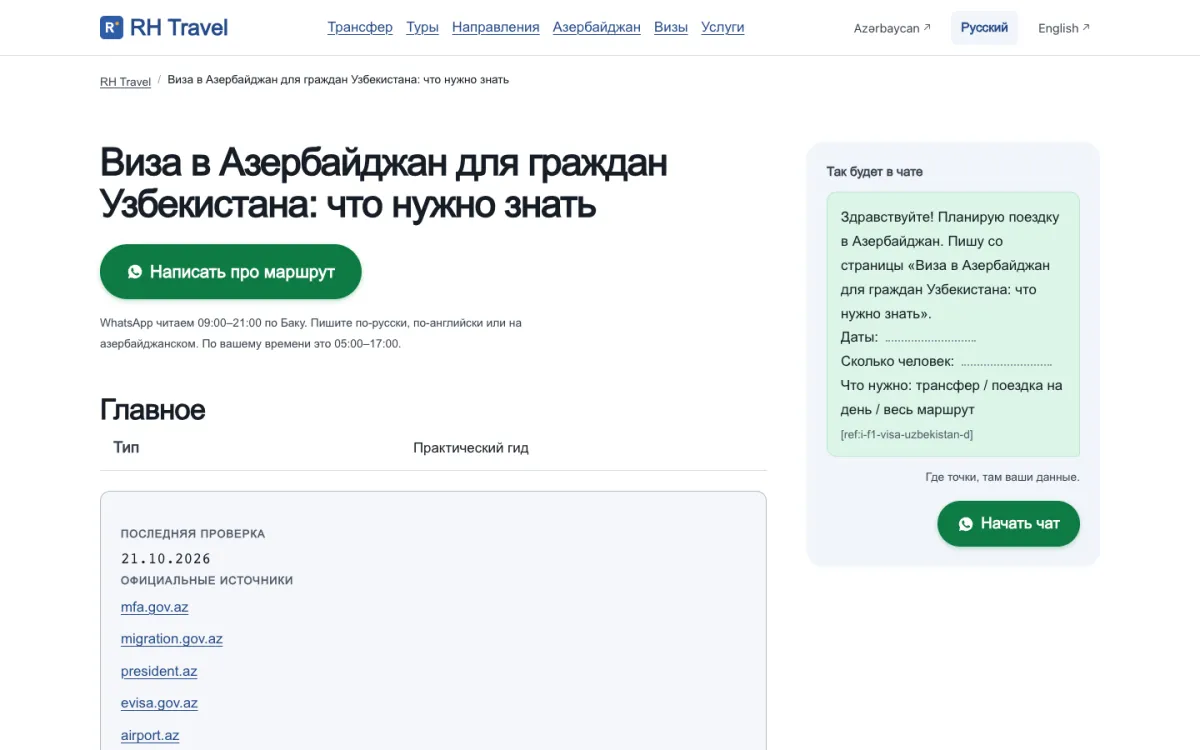Go to RH Travel breadcrumb link
The image size is (1200, 750).
pos(125,81)
